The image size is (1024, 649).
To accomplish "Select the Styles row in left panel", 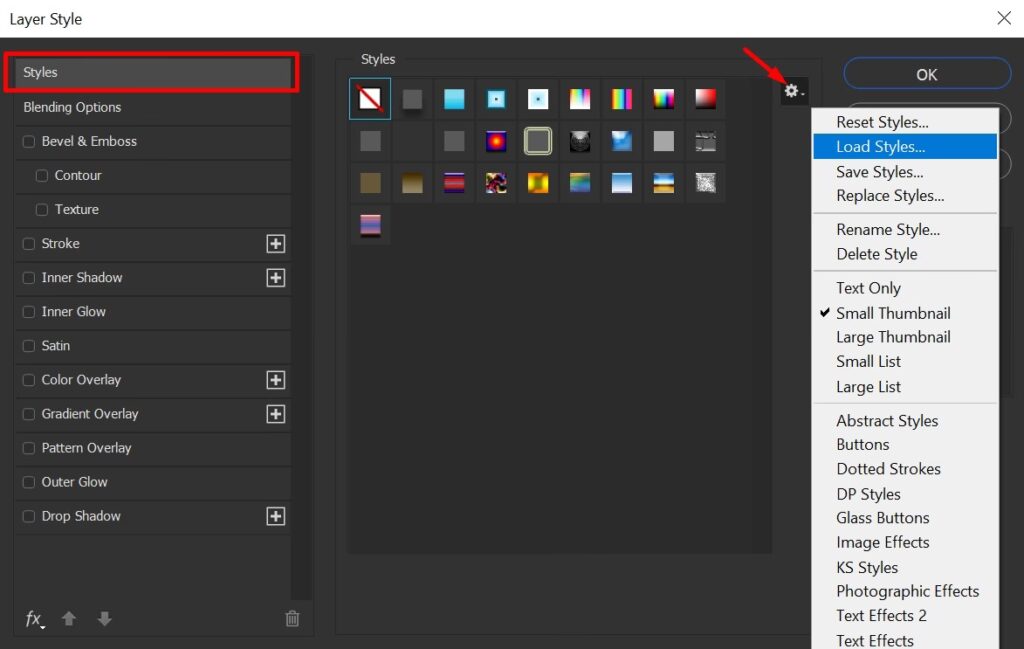I will pyautogui.click(x=153, y=73).
